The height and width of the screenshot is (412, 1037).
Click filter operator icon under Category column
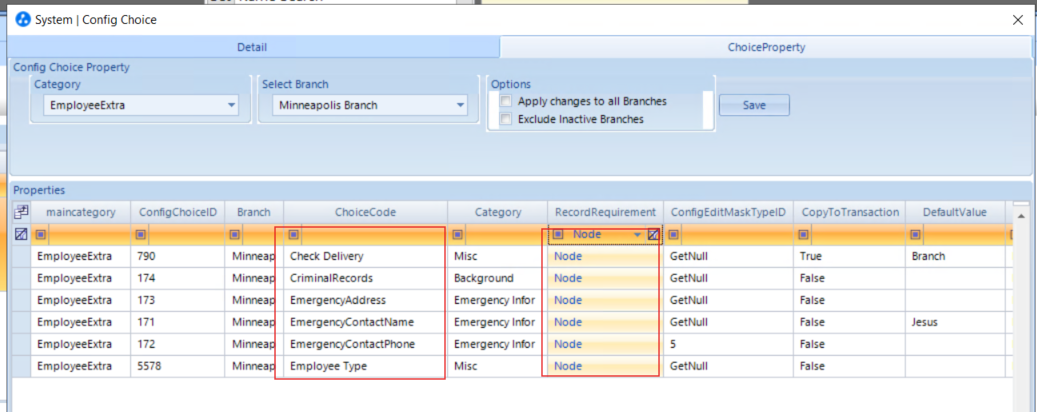point(458,234)
